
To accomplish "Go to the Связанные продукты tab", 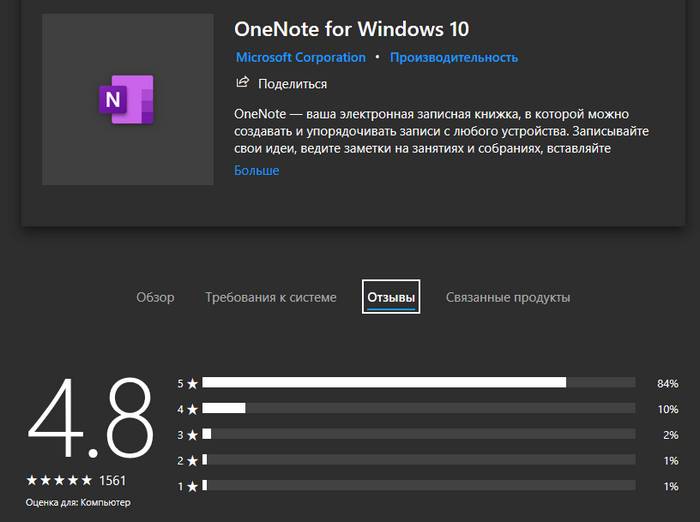I will click(507, 297).
